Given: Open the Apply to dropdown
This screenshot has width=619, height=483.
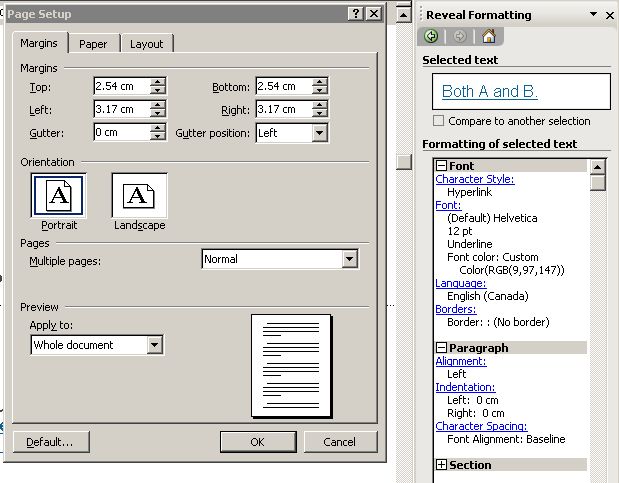Looking at the screenshot, I should point(155,345).
